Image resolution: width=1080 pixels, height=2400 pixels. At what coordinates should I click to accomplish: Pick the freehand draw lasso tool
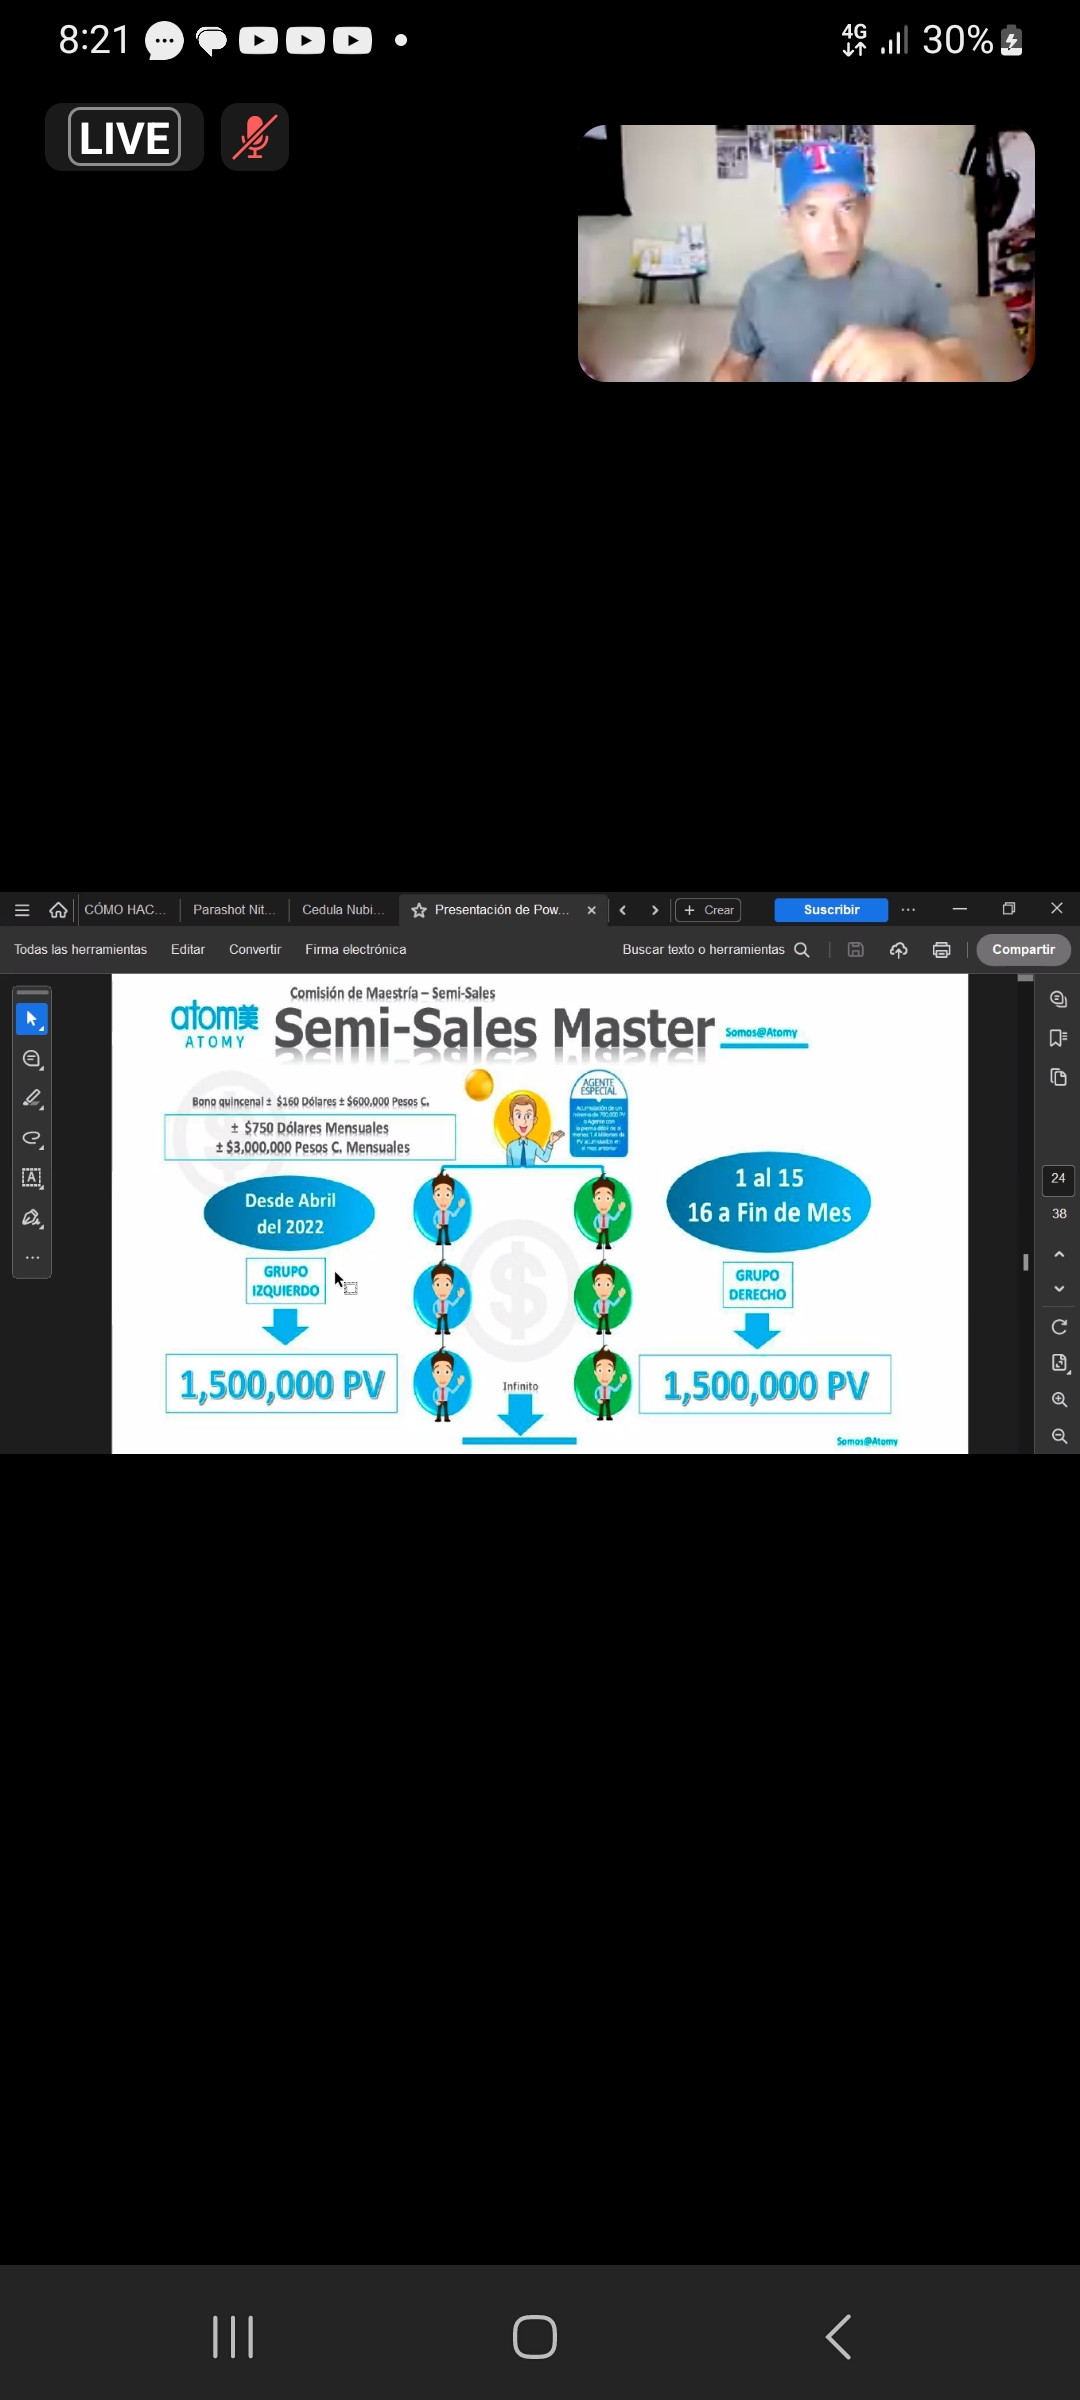point(32,1138)
